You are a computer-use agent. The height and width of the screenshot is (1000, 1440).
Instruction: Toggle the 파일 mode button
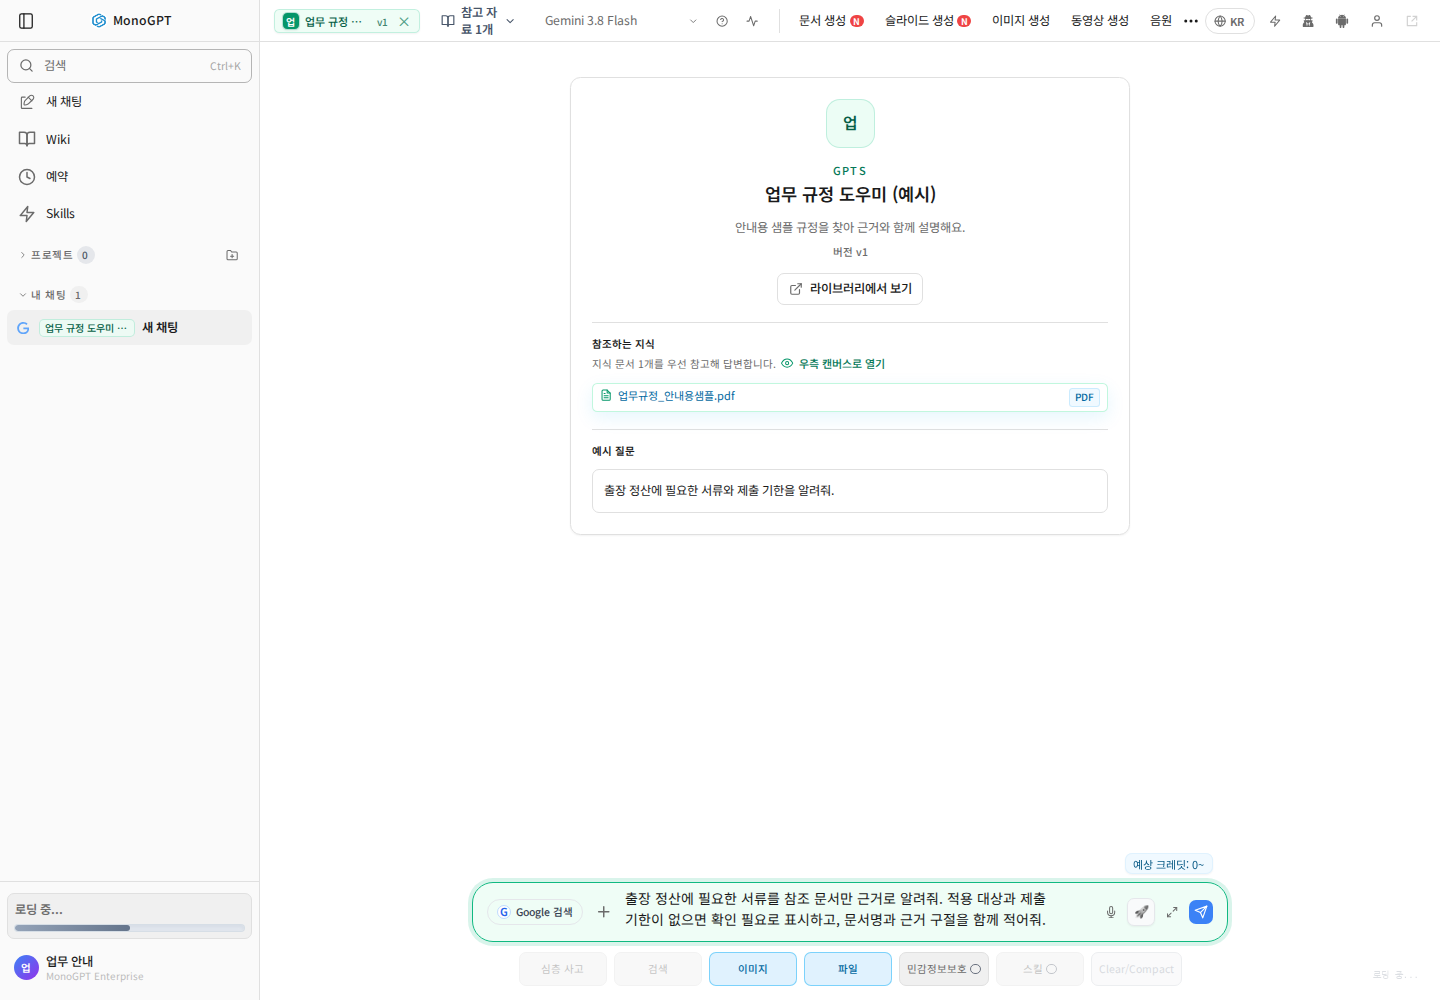(x=848, y=969)
